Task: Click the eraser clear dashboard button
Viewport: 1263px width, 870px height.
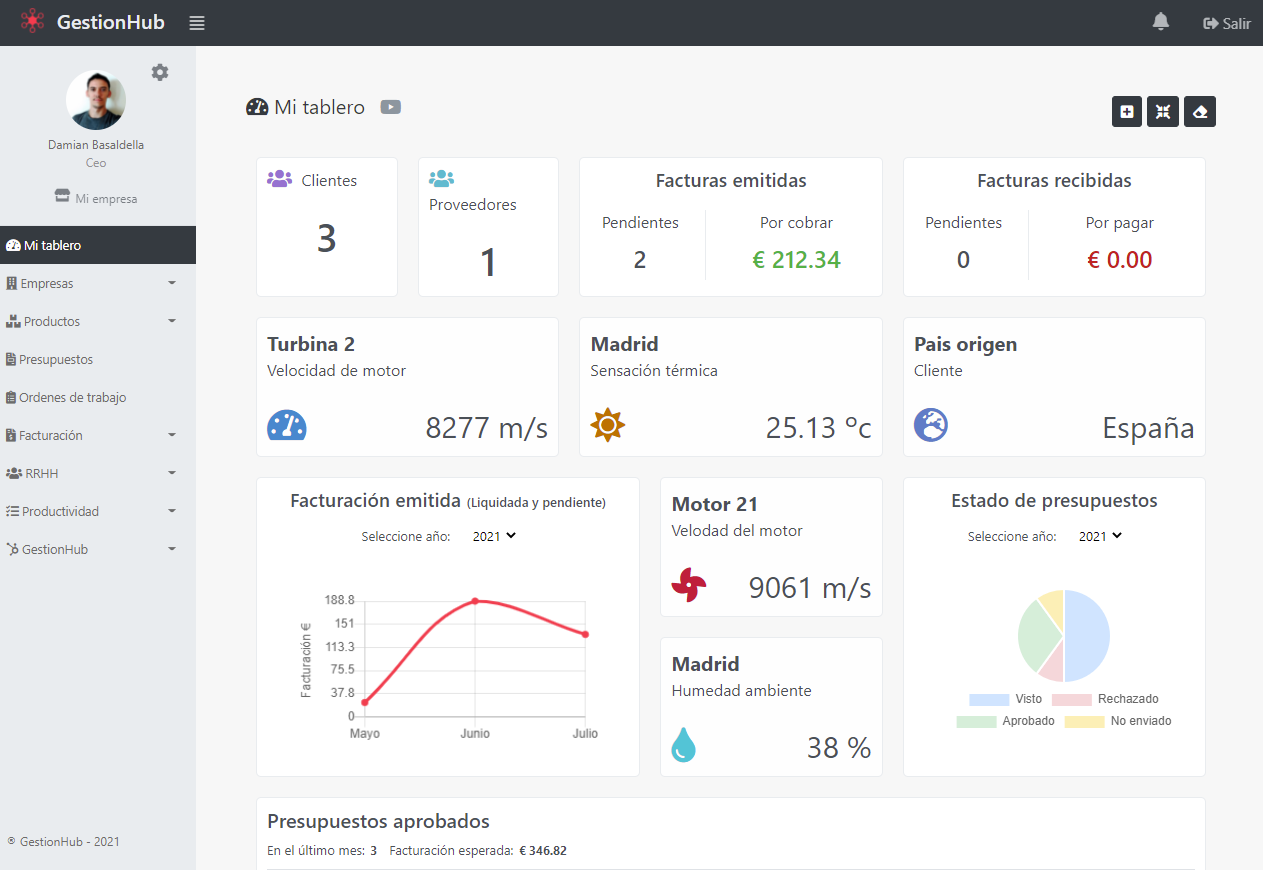Action: [x=1199, y=112]
